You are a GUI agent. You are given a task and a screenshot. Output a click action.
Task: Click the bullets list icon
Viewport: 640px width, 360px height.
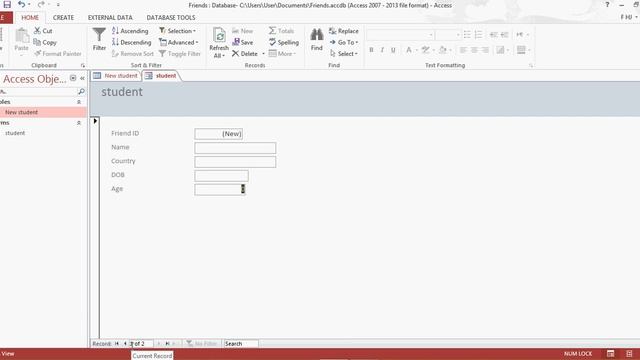467,35
